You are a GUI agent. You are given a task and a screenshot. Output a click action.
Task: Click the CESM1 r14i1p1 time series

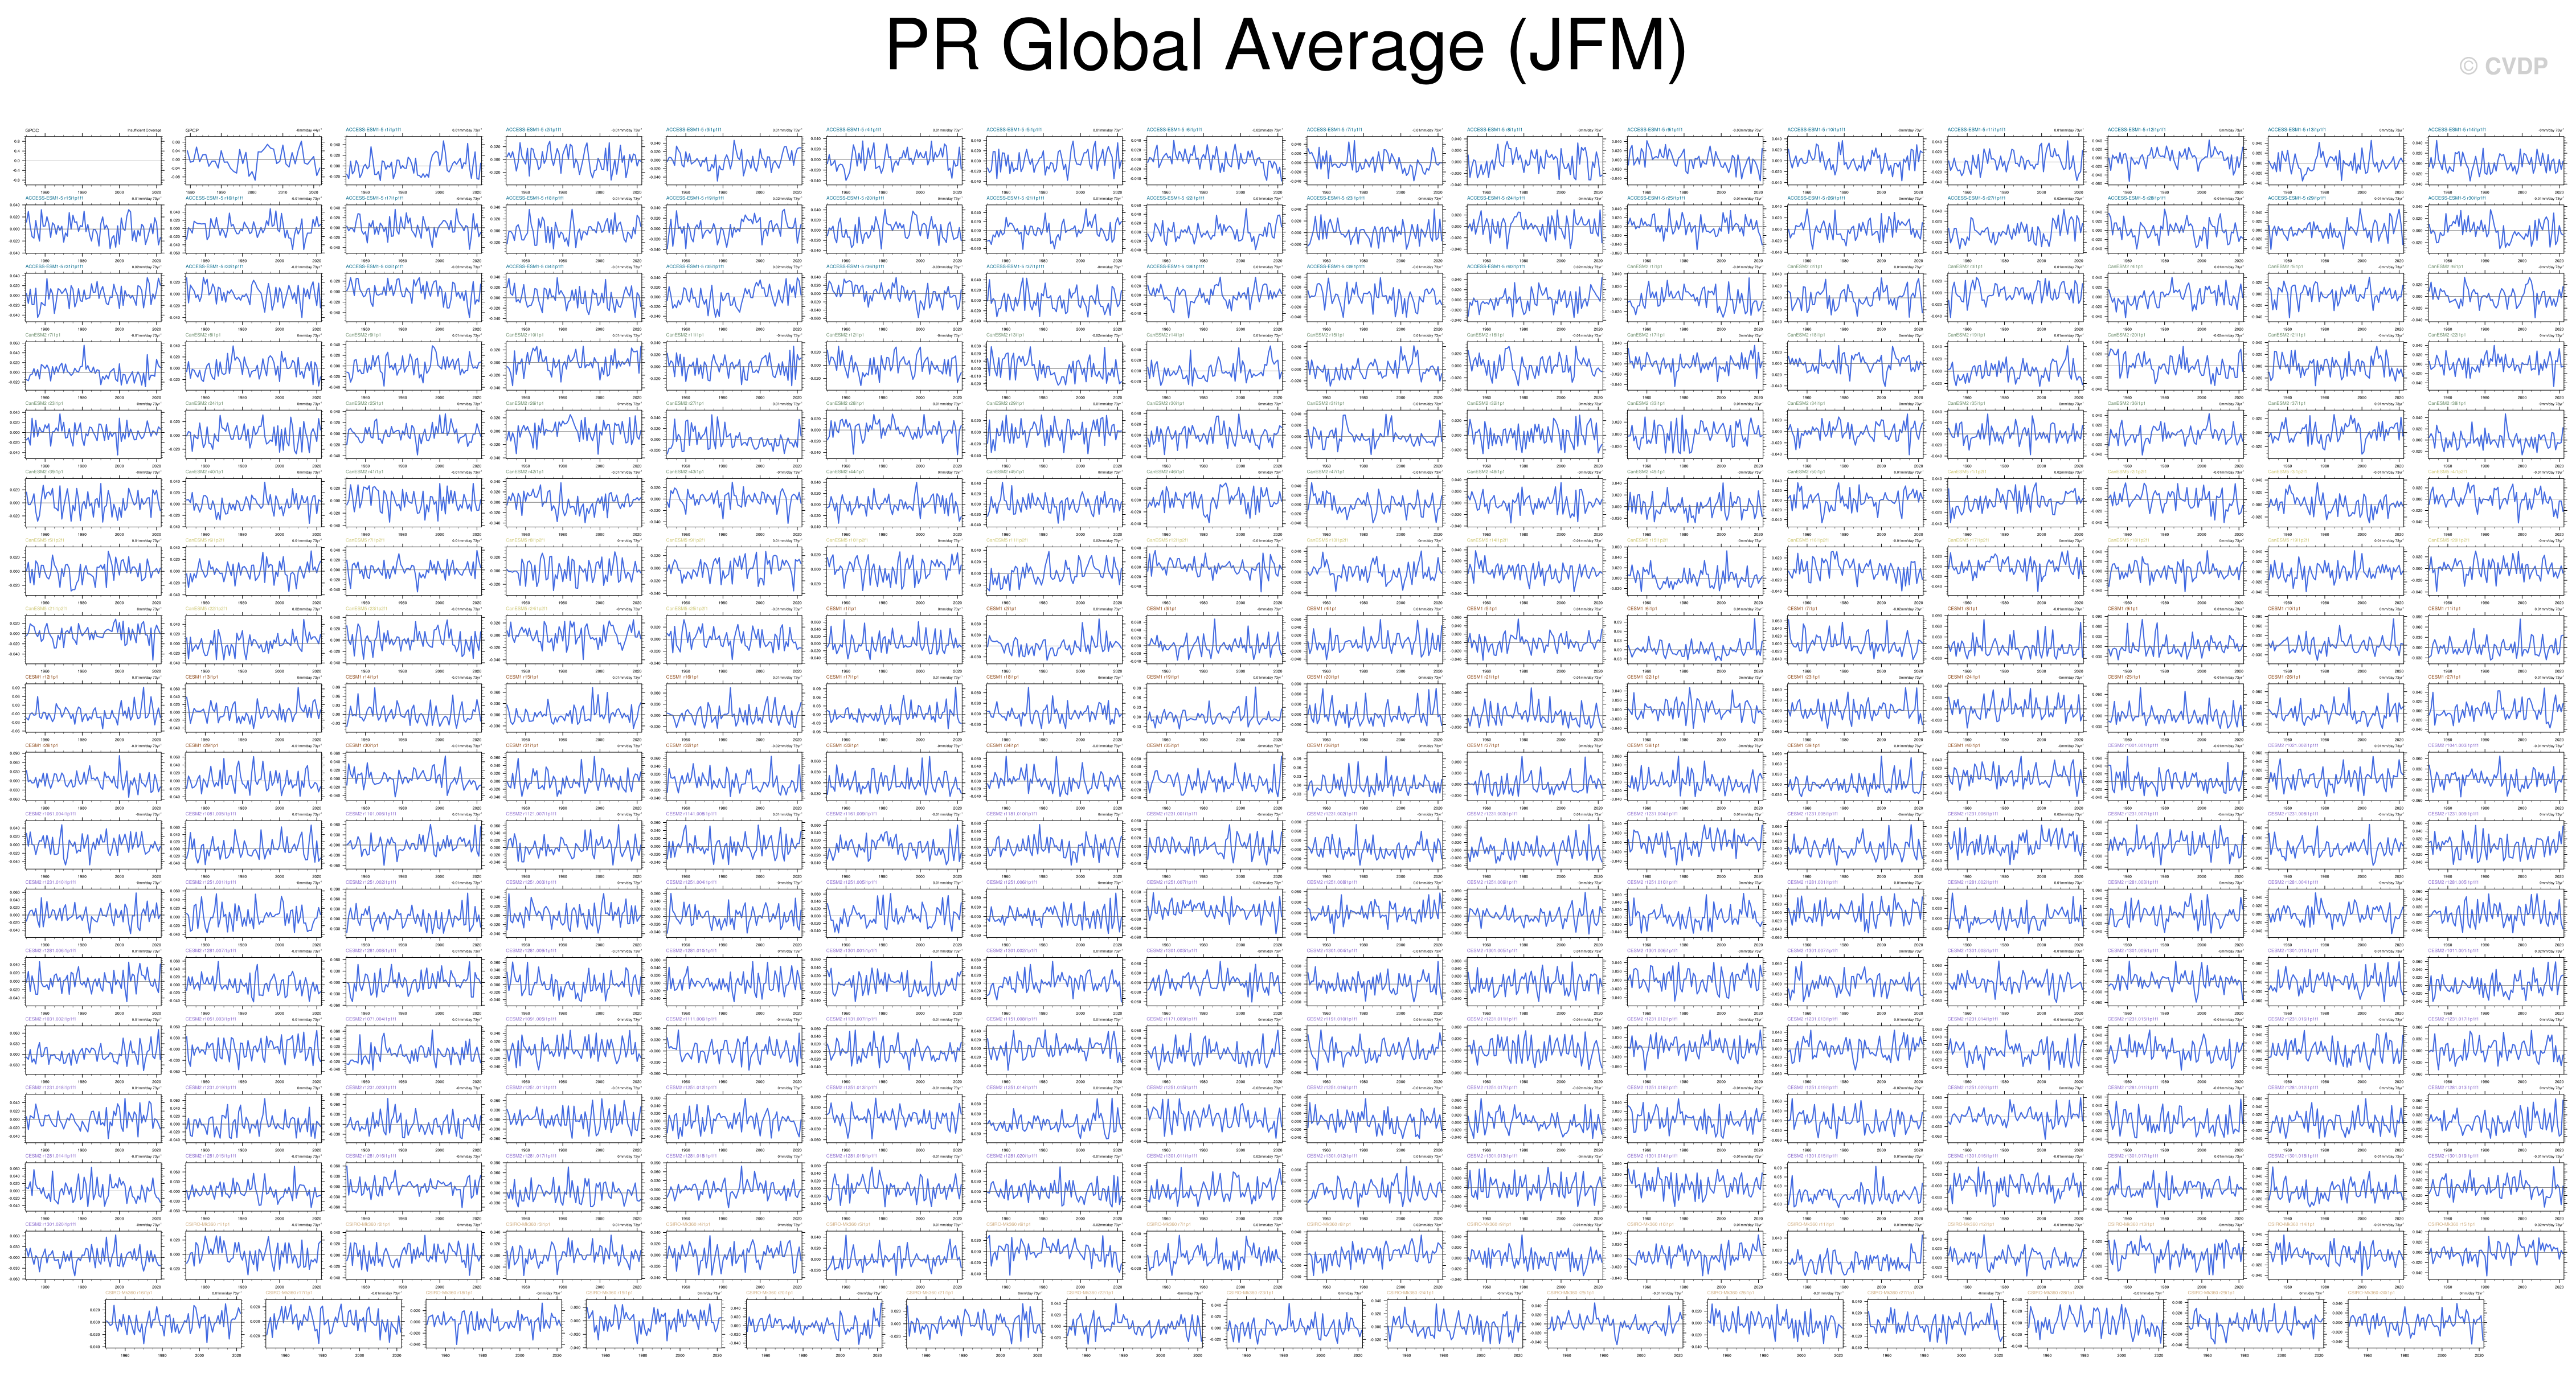(x=413, y=707)
